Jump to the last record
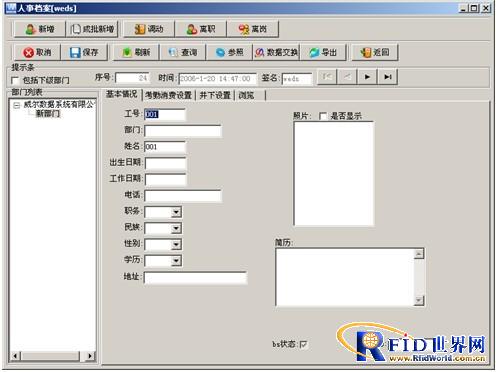The width and height of the screenshot is (496, 372). point(387,77)
